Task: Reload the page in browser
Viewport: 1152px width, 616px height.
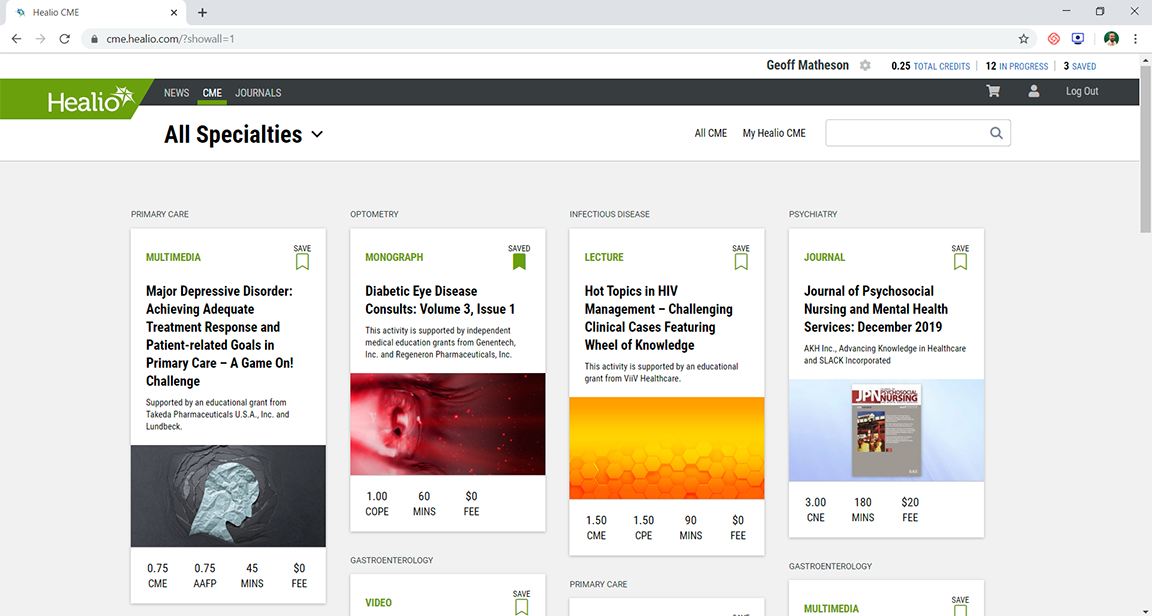Action: tap(65, 39)
